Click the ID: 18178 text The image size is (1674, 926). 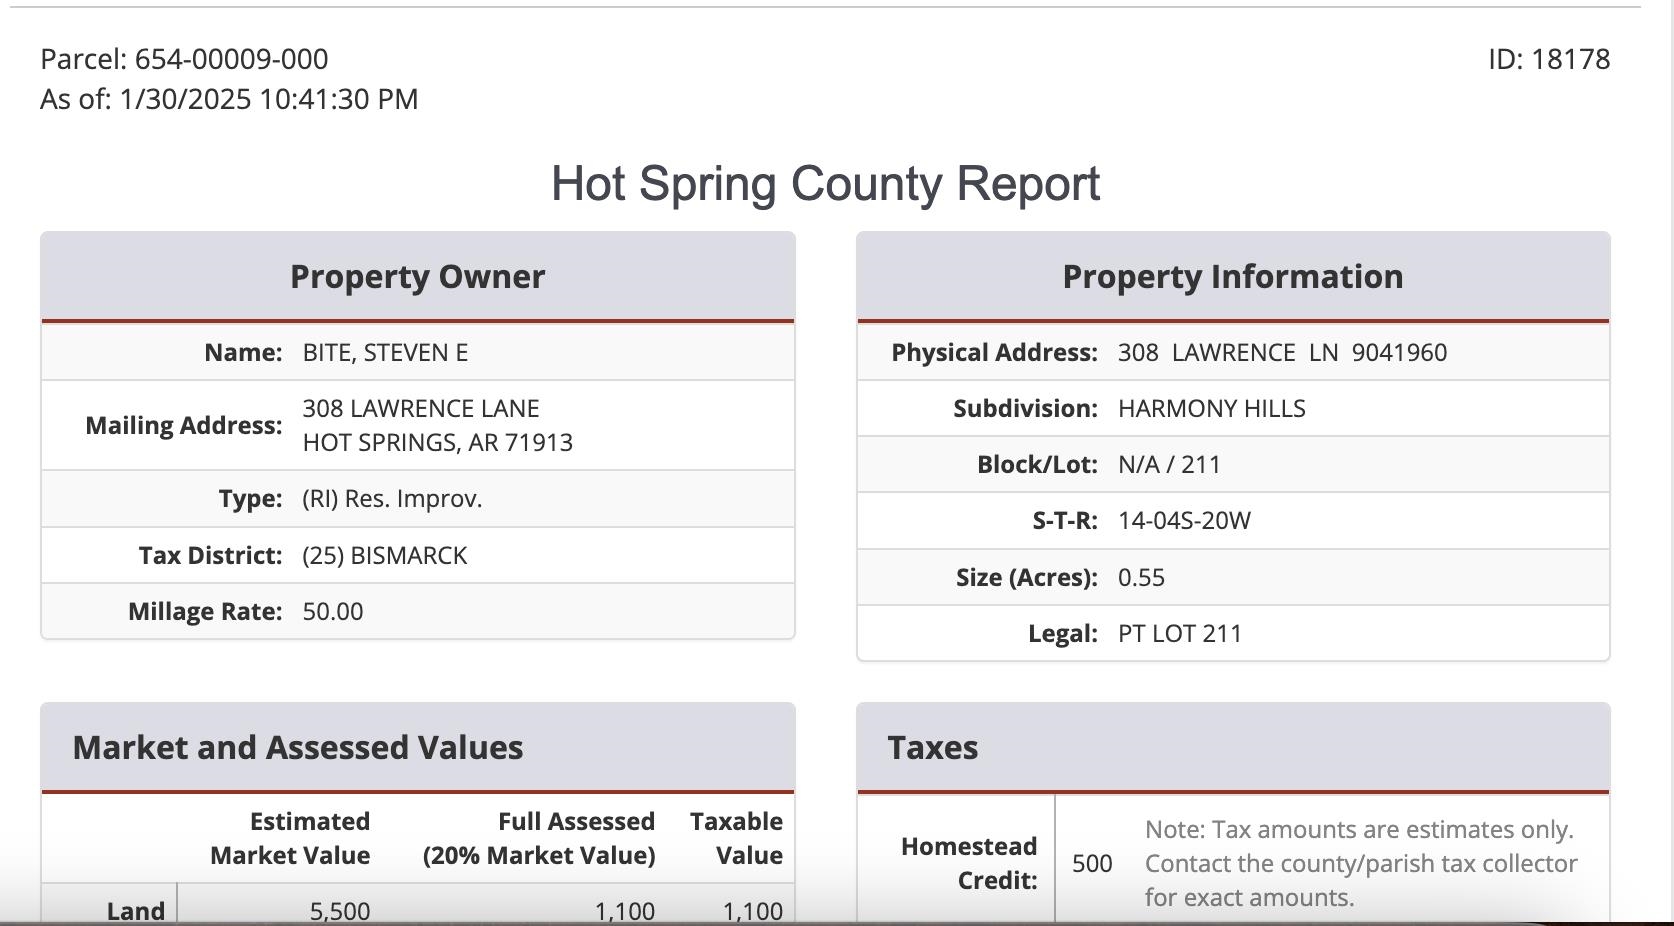click(1549, 59)
